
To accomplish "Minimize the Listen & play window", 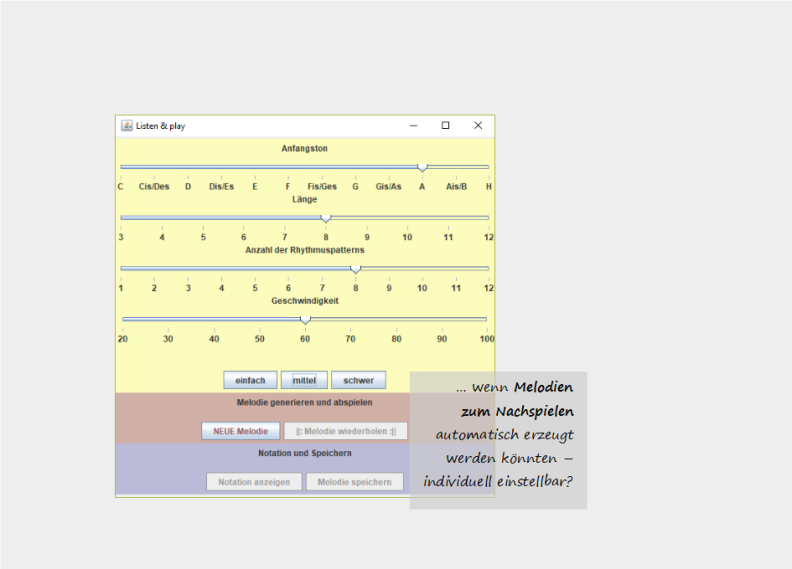I will coord(413,126).
